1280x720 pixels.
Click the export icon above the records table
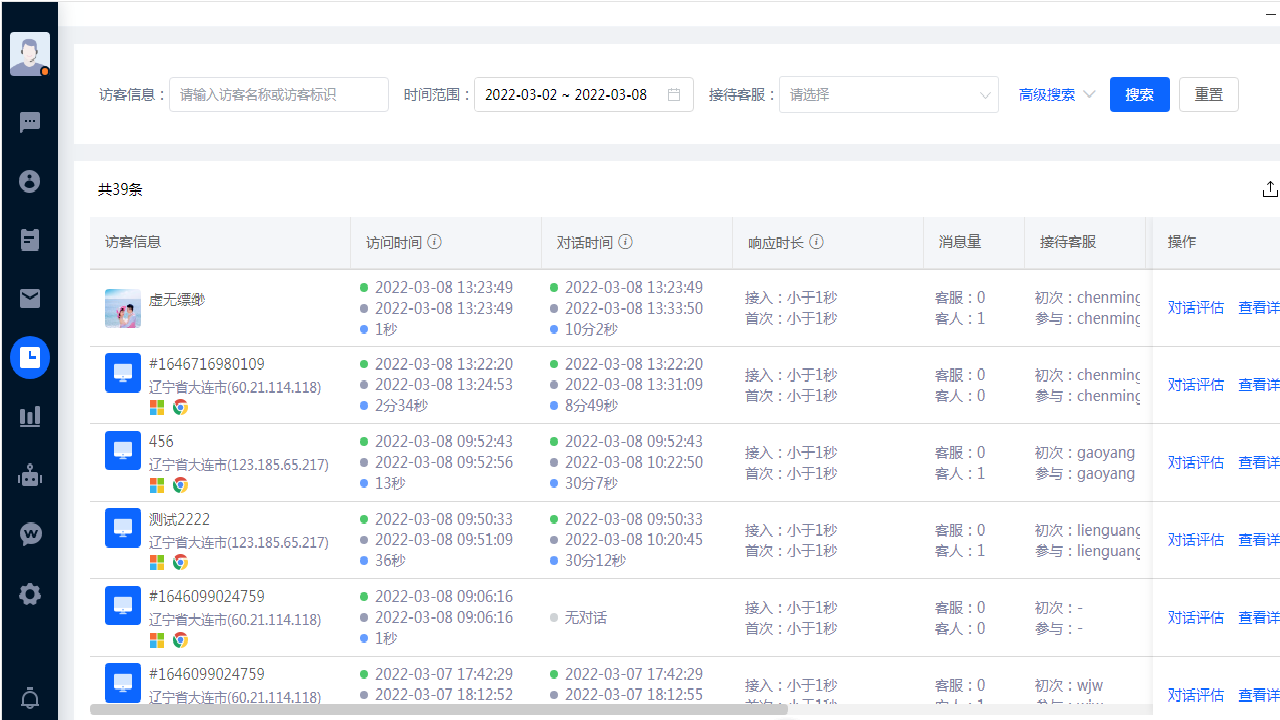pos(1270,189)
